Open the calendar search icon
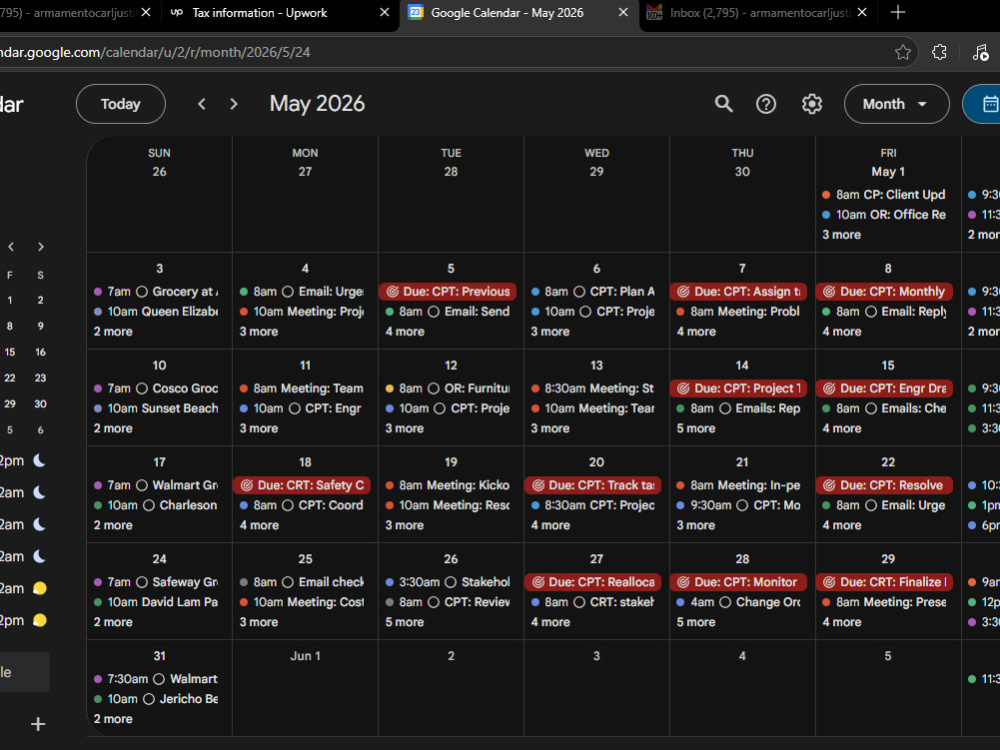 [723, 104]
